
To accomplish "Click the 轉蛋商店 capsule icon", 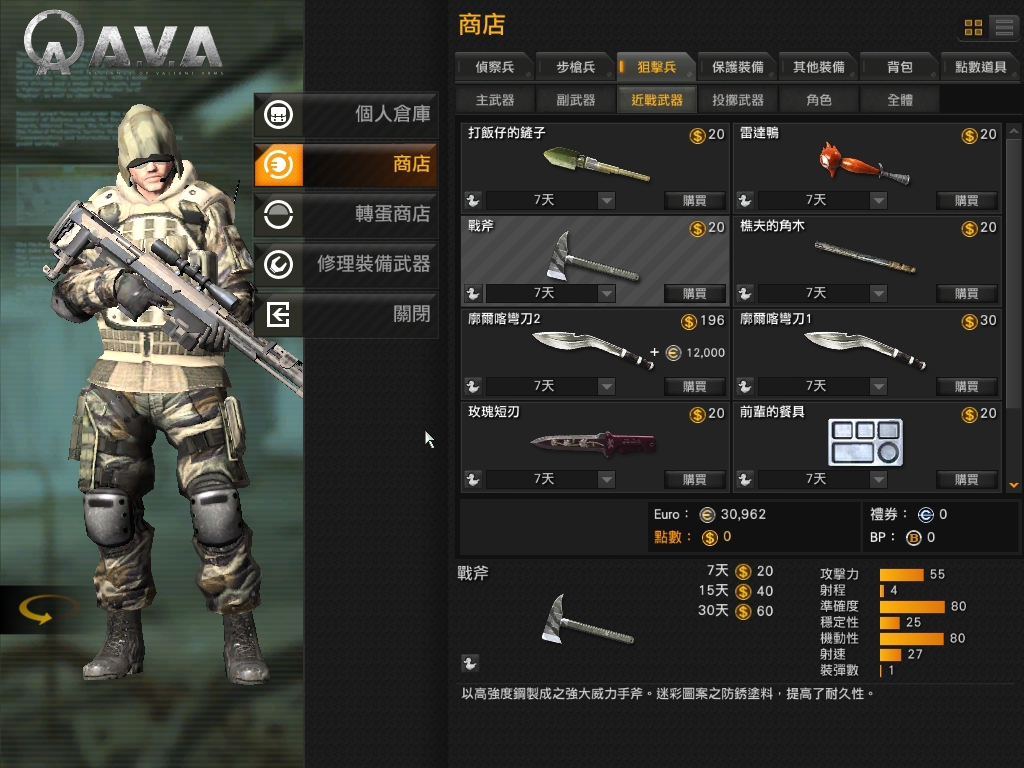I will 279,214.
